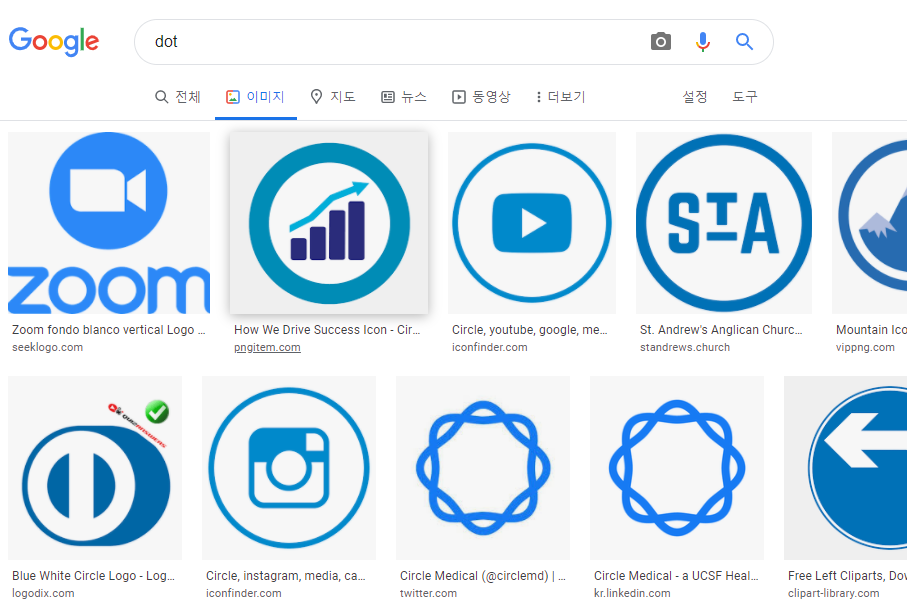Switch to the 전체 tab
Screen dimensions: 907x612
[178, 97]
